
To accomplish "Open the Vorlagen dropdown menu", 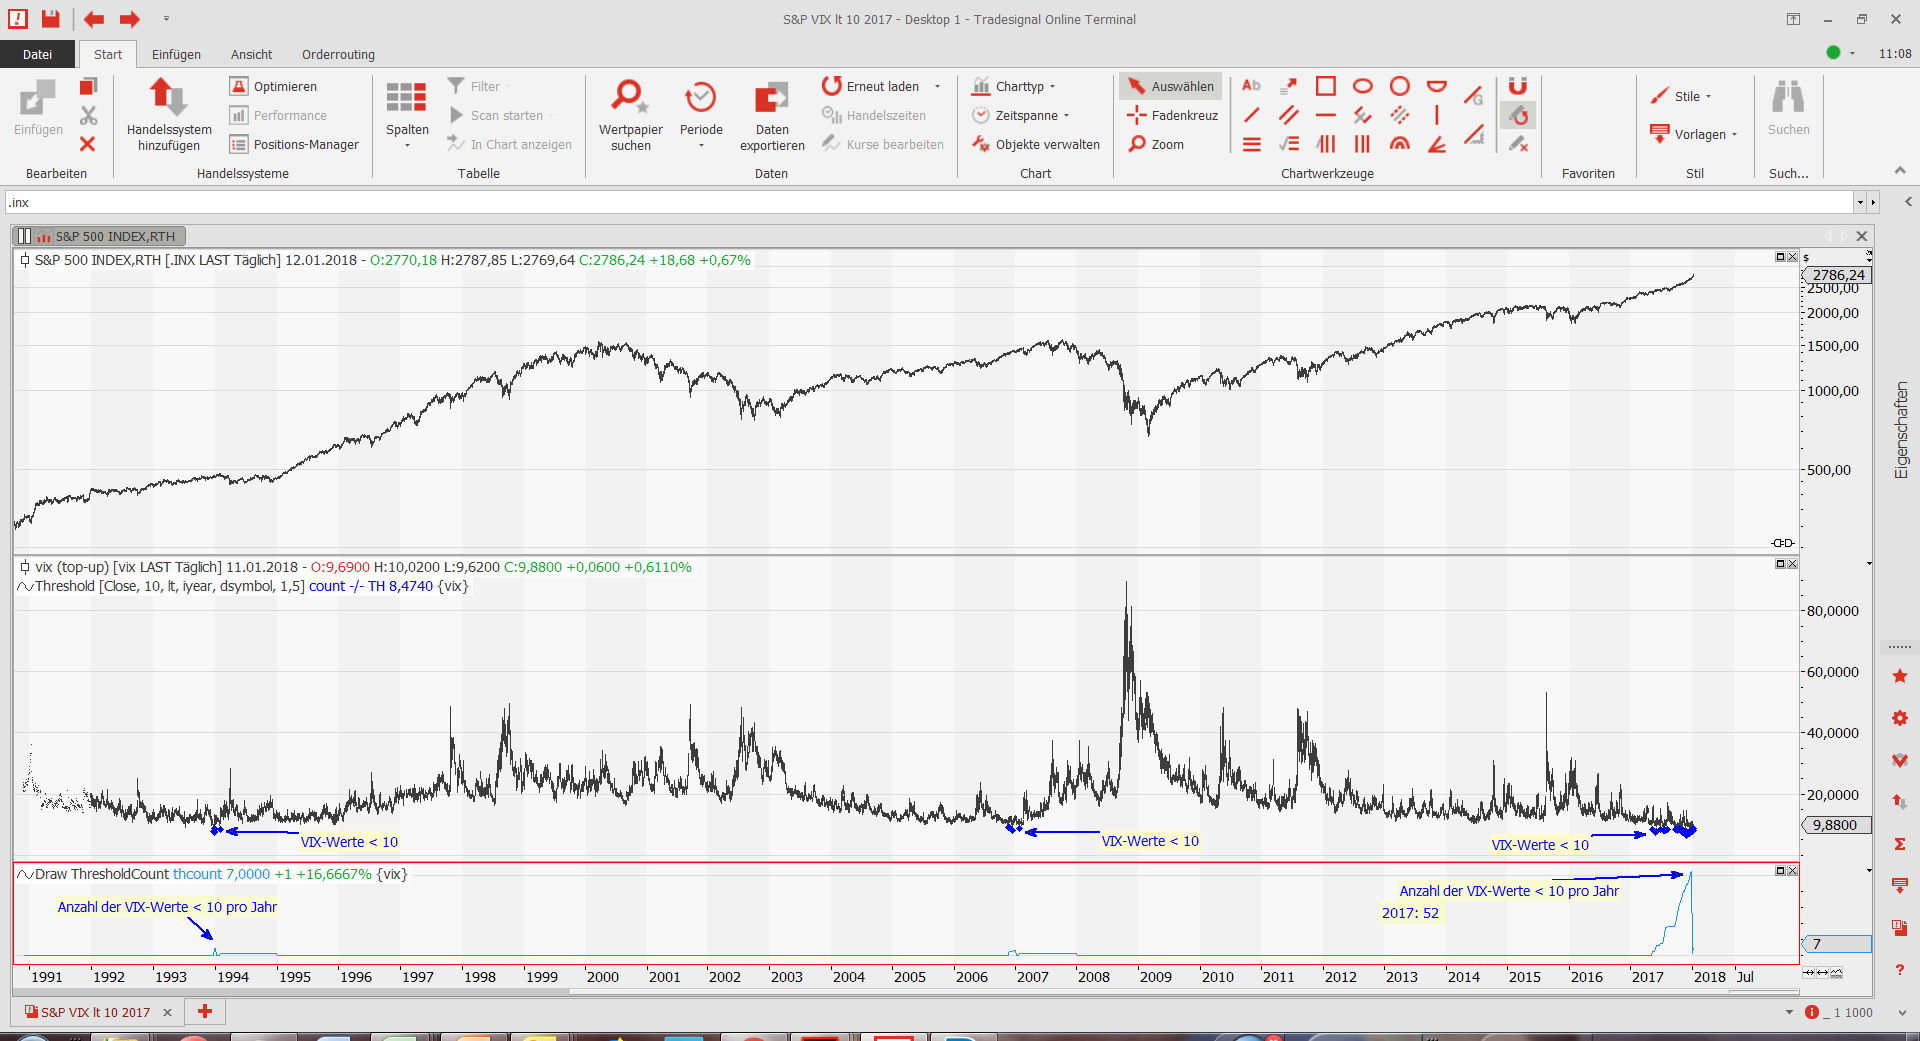I will [1698, 134].
